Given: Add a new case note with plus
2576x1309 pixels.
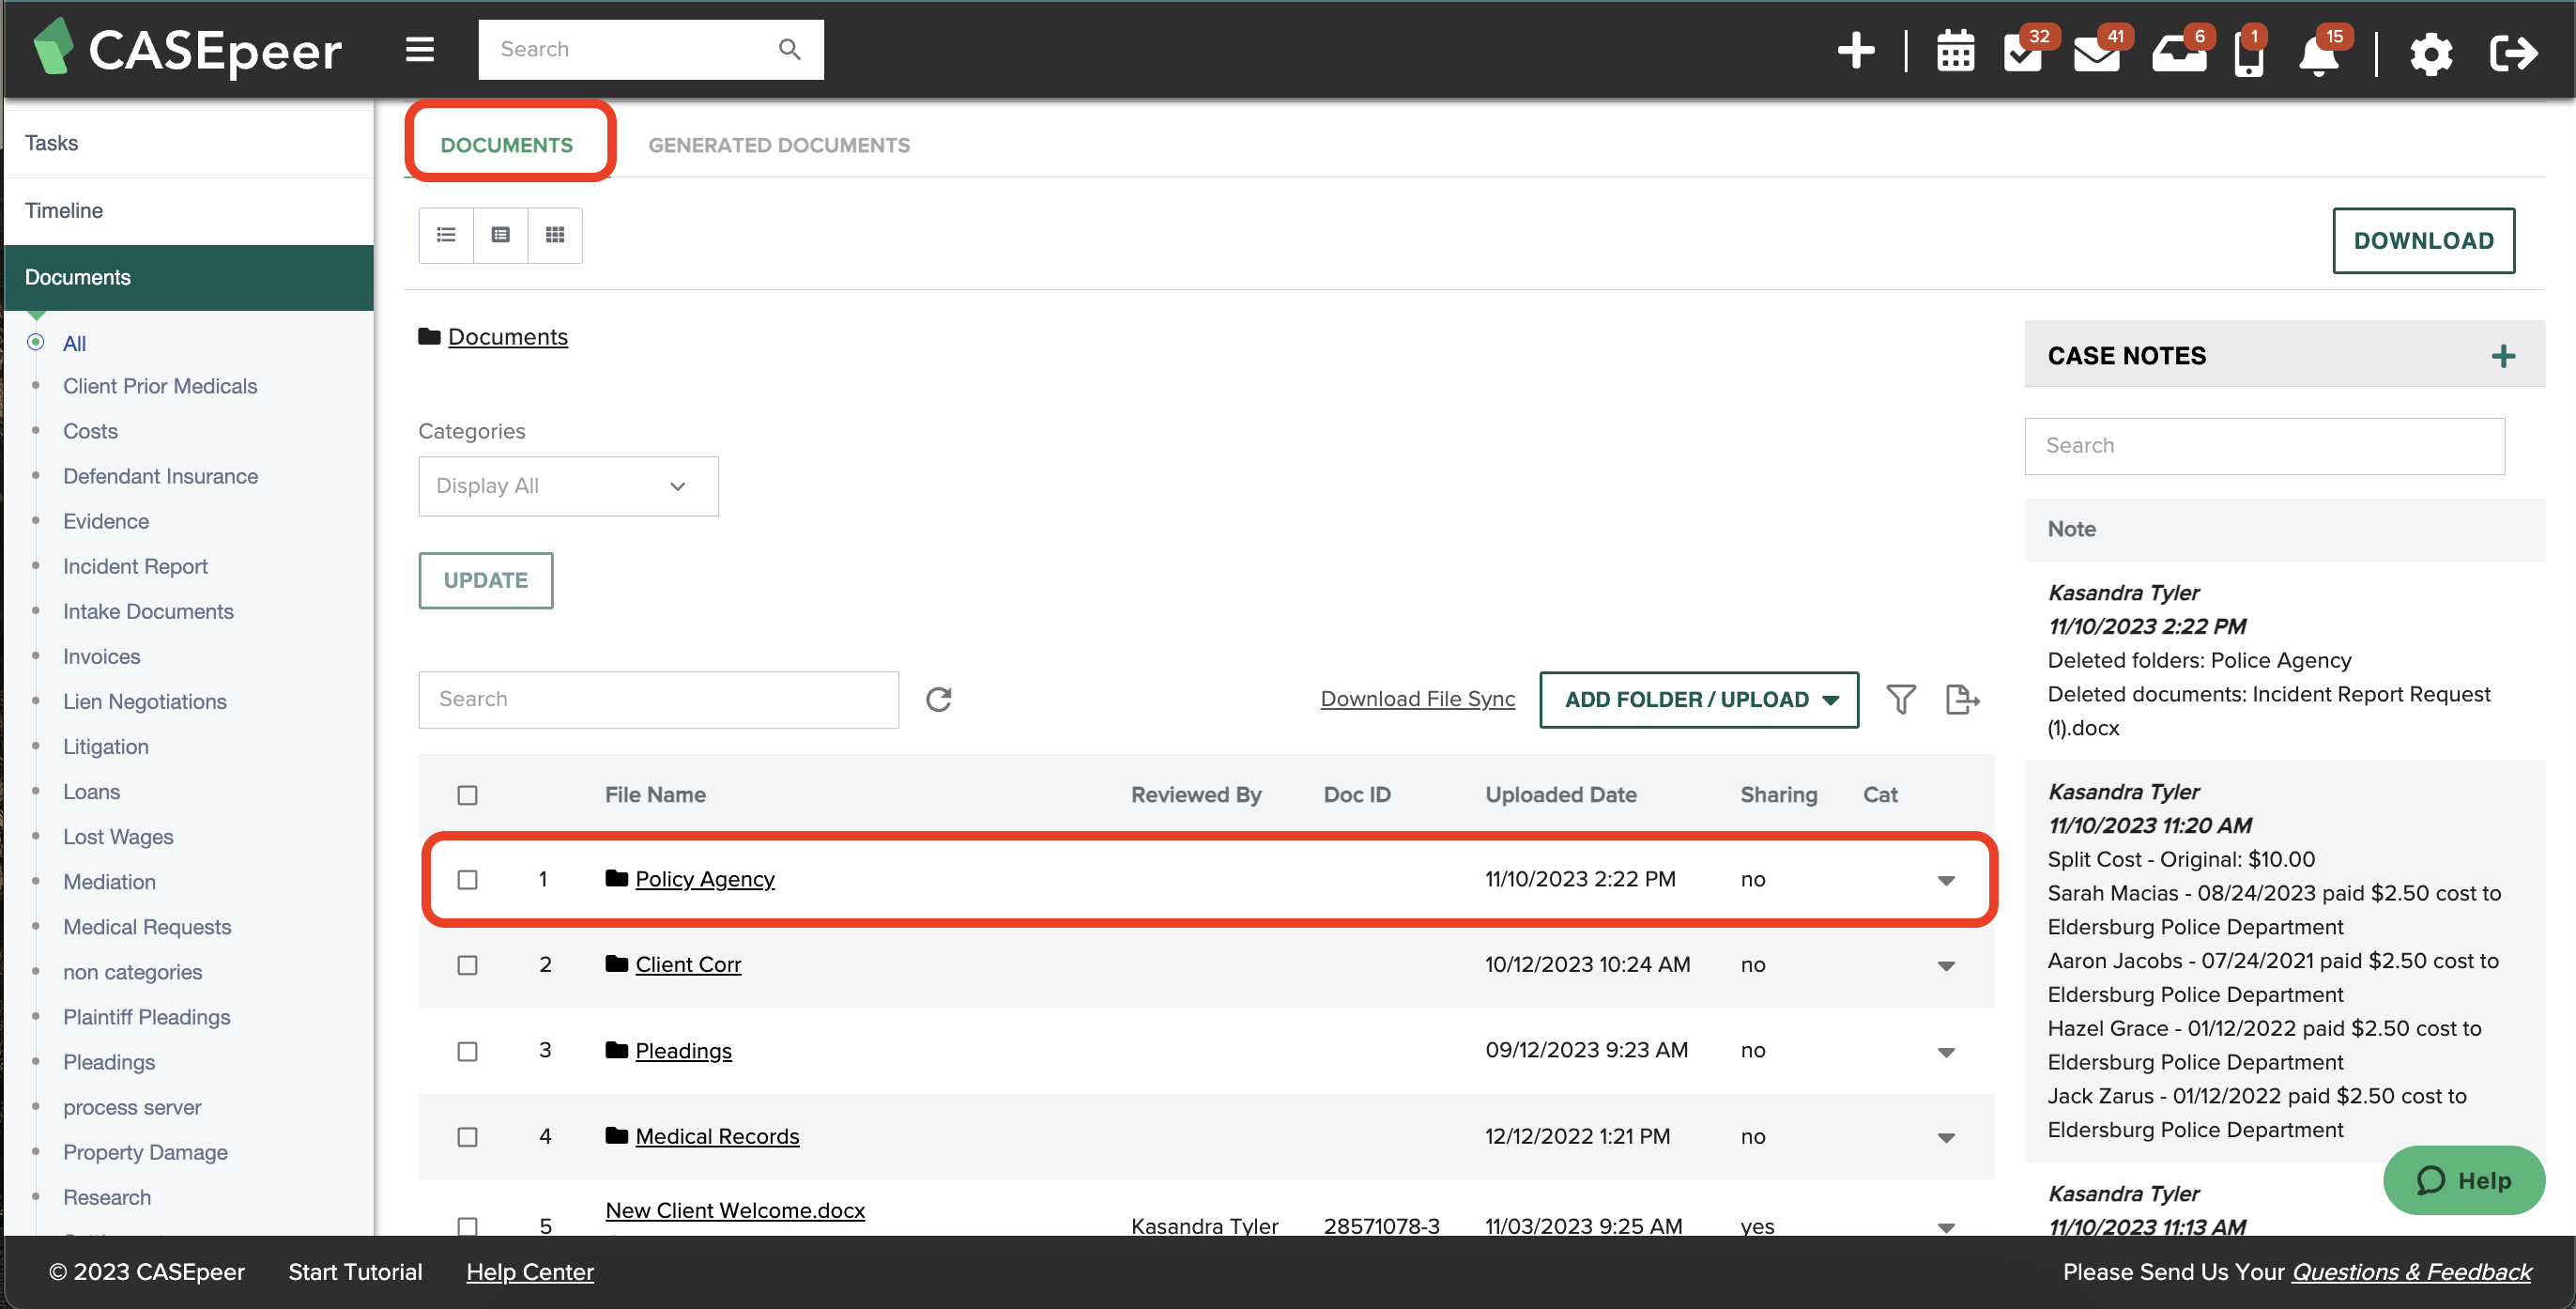Looking at the screenshot, I should click(2503, 356).
